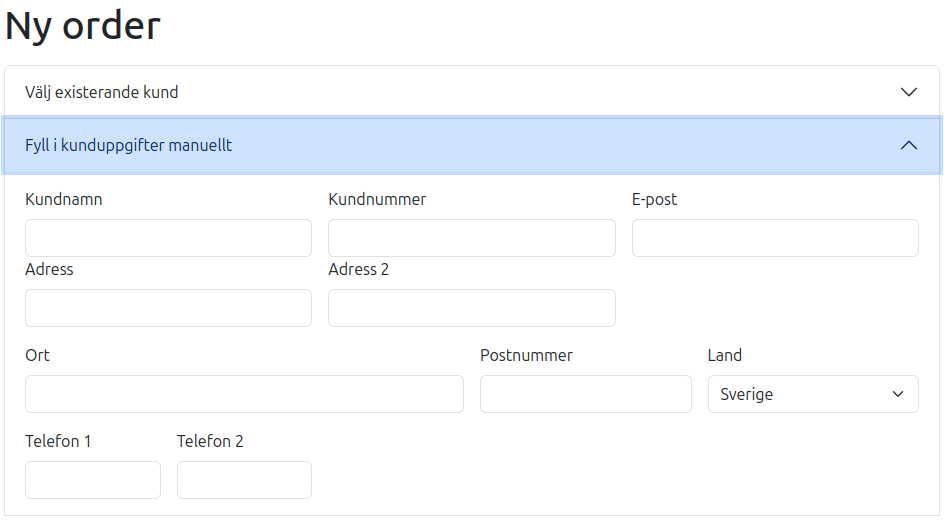
Task: Focus the Kundnamn text field
Action: click(168, 238)
